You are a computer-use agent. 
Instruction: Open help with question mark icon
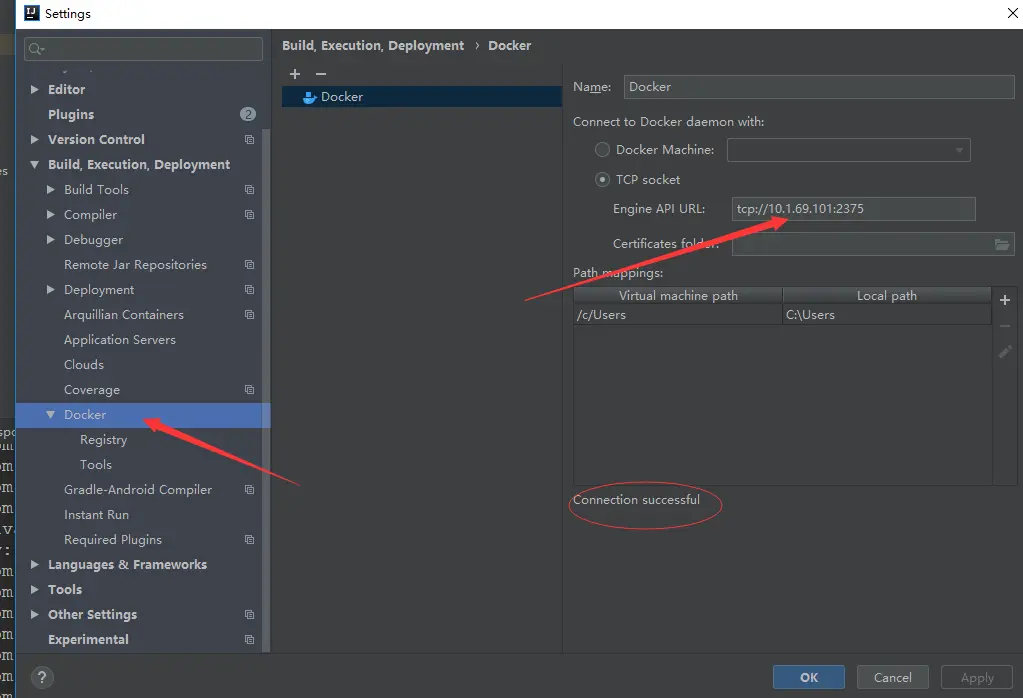click(x=42, y=677)
